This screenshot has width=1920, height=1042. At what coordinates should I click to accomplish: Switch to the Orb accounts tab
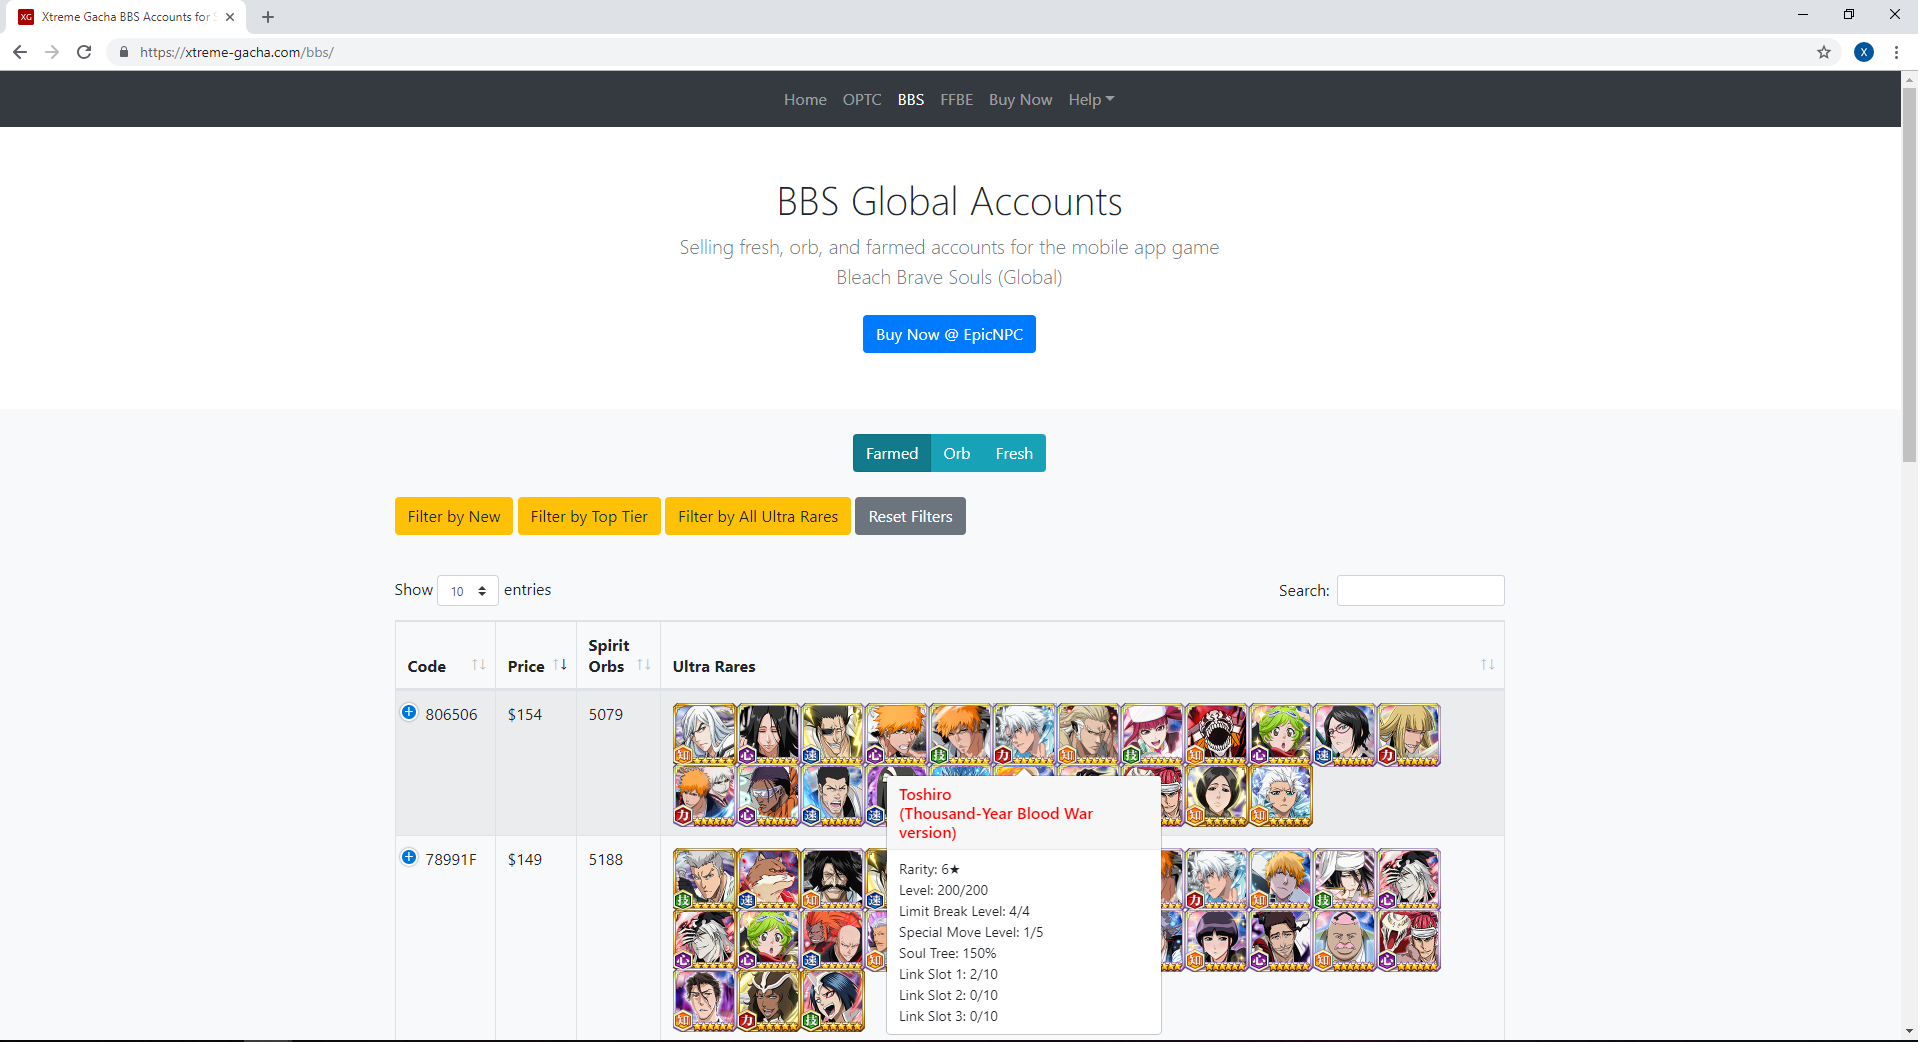tap(957, 453)
